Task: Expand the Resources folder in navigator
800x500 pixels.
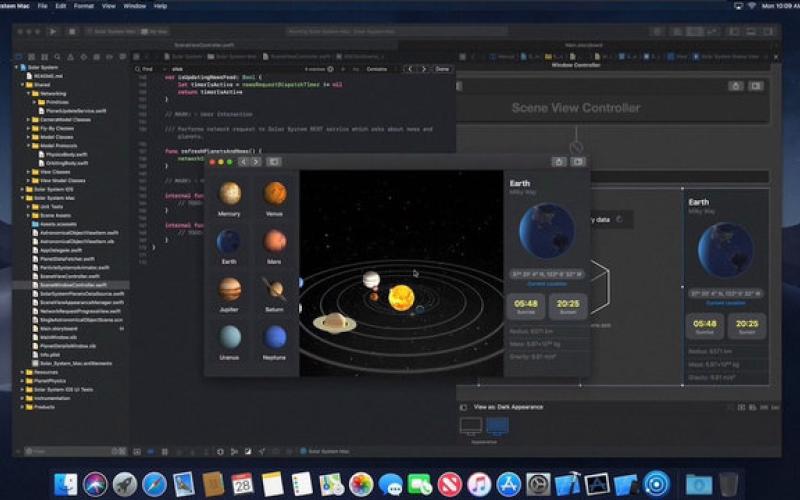Action: tap(23, 371)
